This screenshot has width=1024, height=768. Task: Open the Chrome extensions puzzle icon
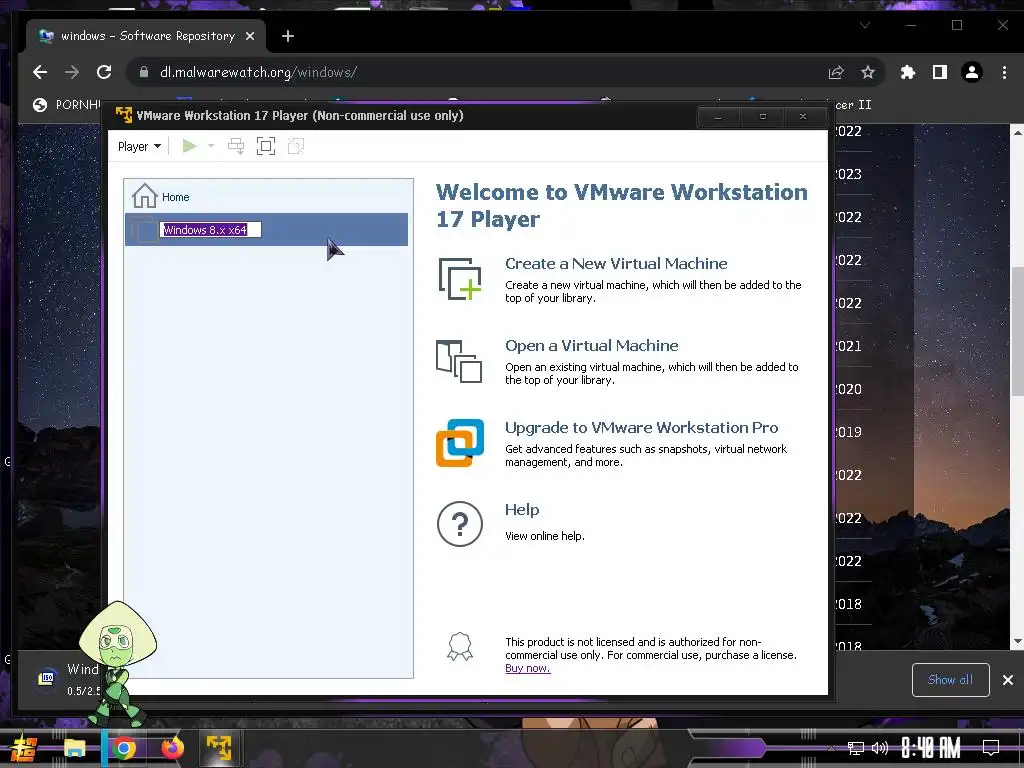click(908, 72)
